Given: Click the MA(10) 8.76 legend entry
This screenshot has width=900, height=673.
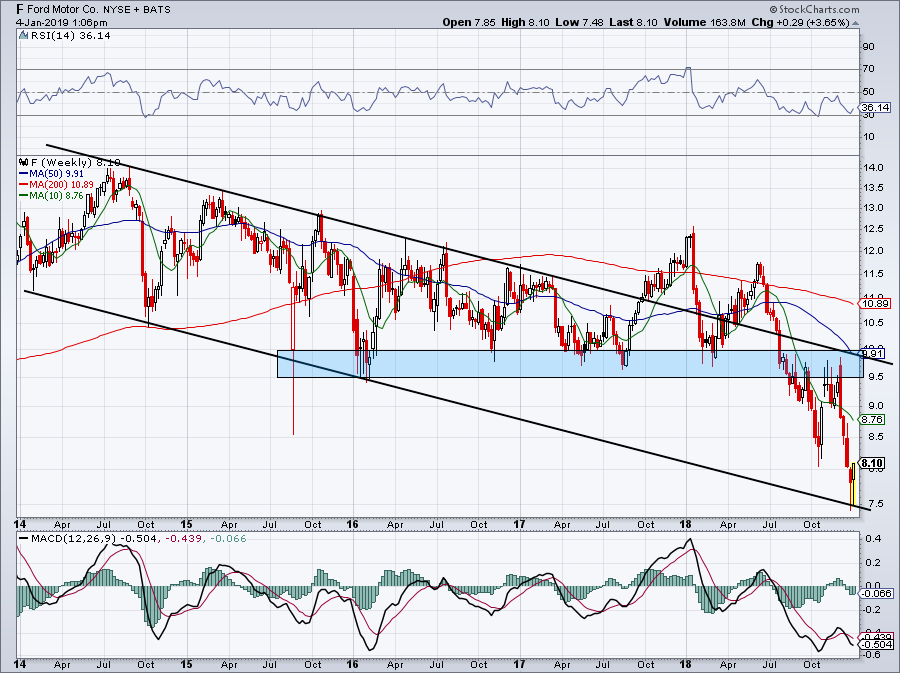Looking at the screenshot, I should pyautogui.click(x=52, y=196).
